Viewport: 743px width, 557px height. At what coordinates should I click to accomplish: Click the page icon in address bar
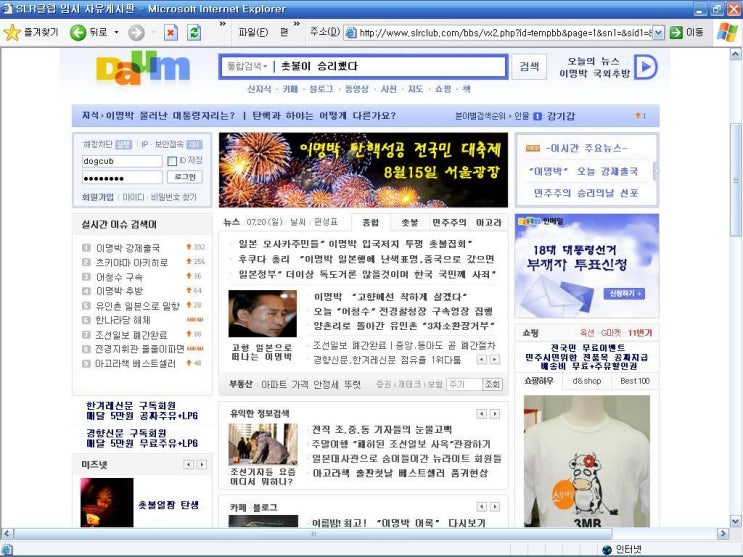[x=351, y=33]
